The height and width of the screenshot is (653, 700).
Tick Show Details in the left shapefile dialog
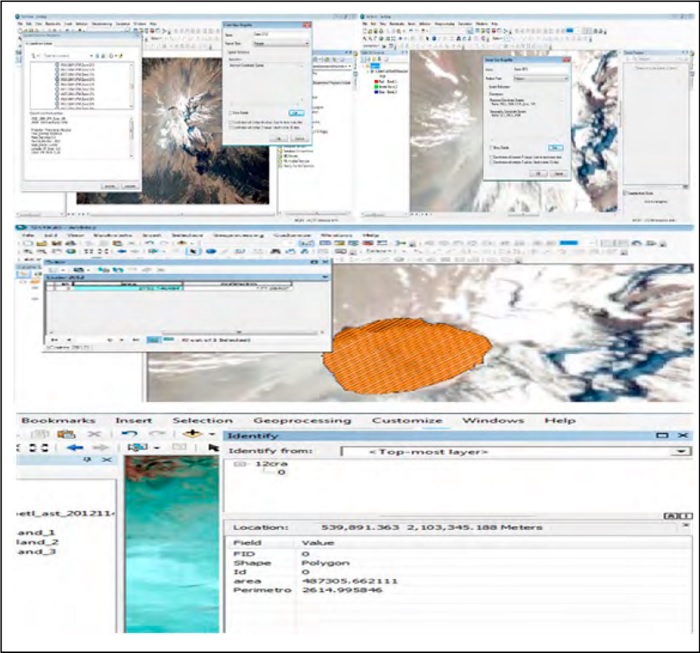click(x=230, y=113)
